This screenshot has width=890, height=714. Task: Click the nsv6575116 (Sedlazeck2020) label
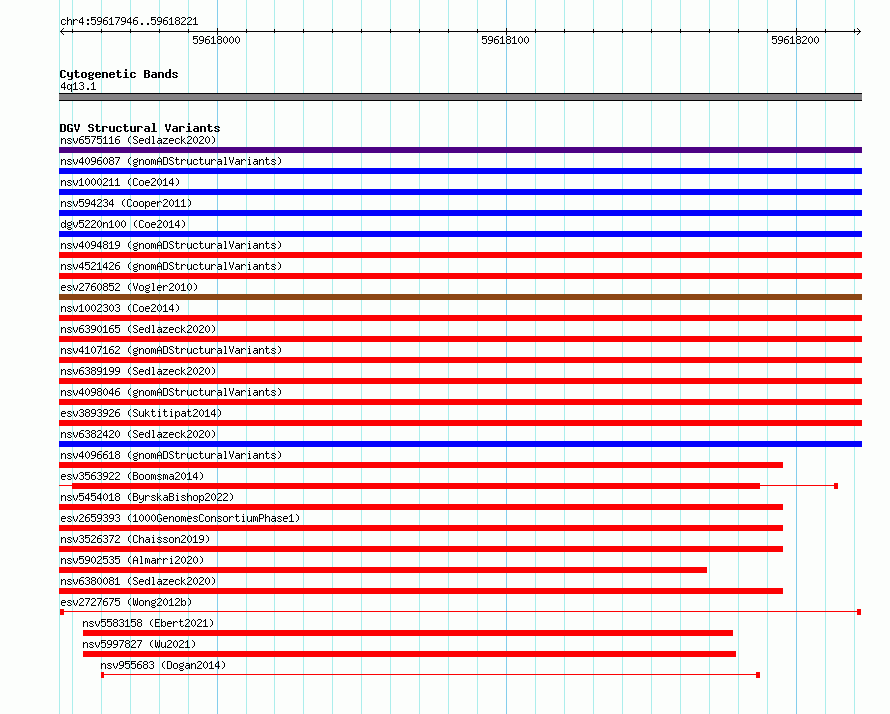pos(138,140)
